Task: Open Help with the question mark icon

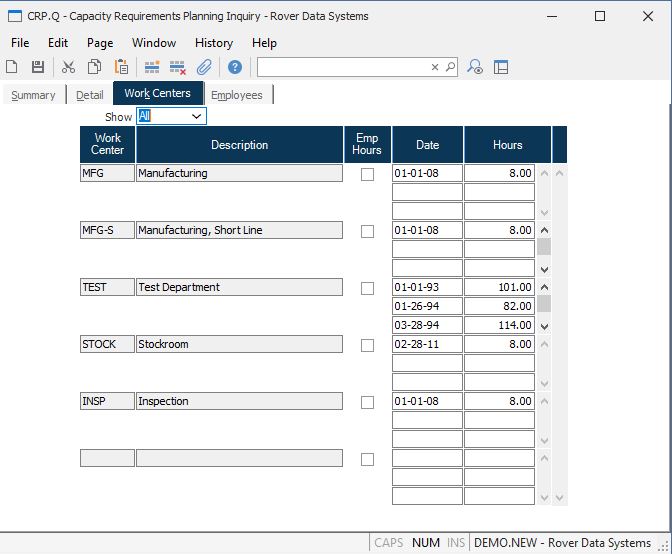Action: point(235,67)
